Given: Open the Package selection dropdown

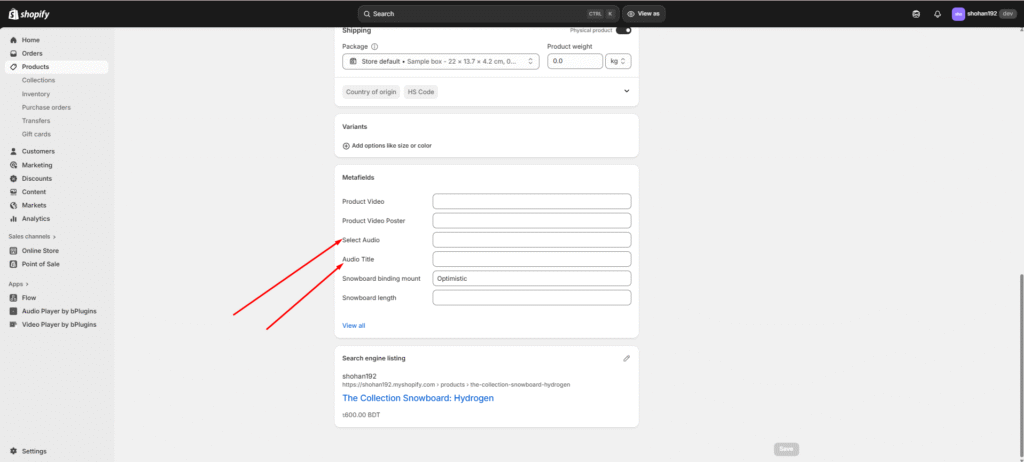Looking at the screenshot, I should pos(440,61).
